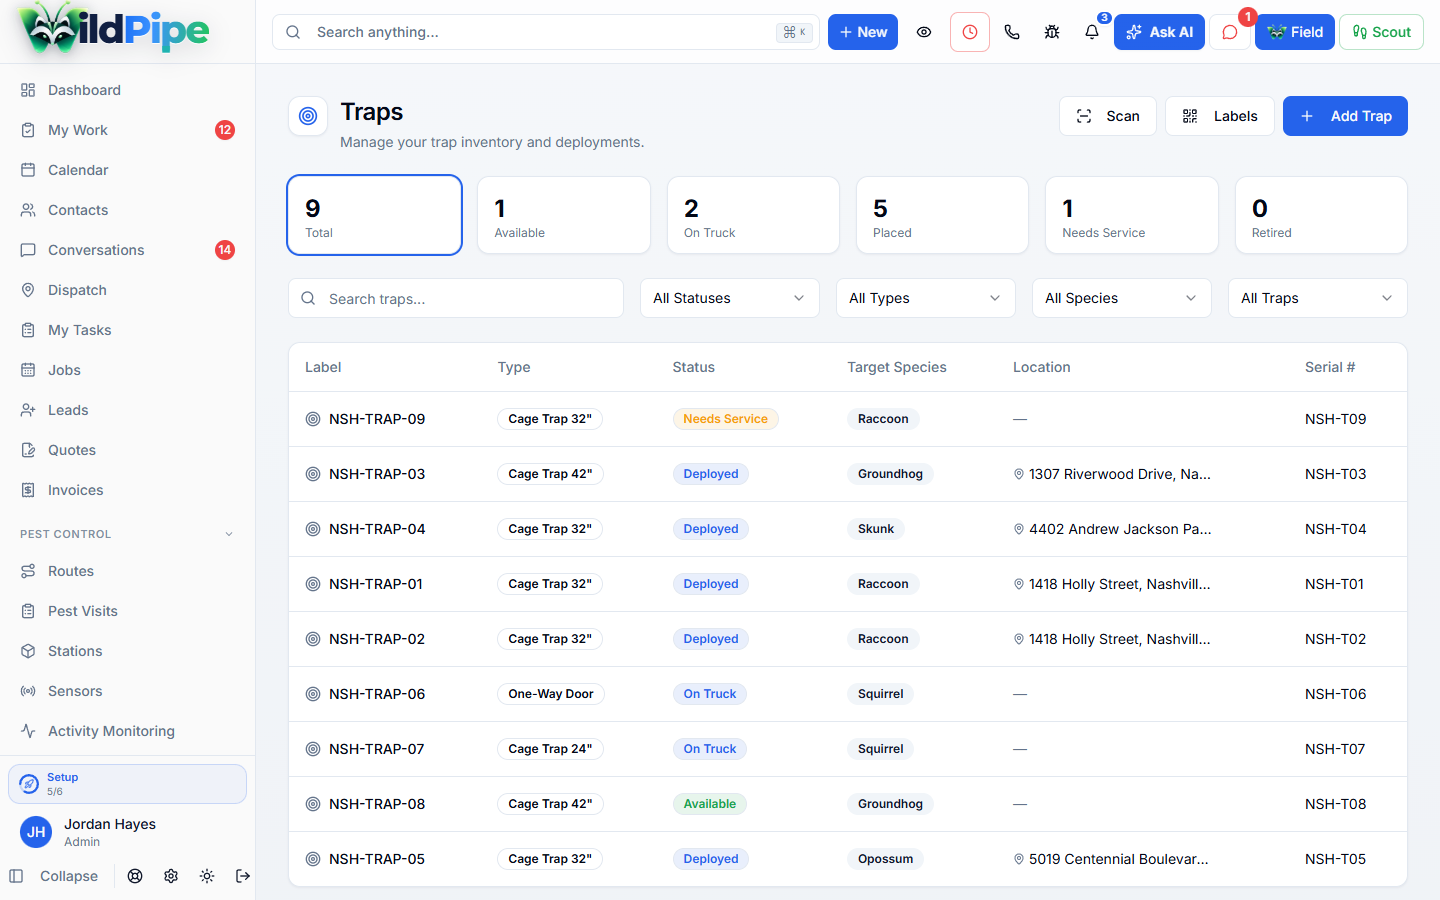
Task: Open the All Traps dropdown
Action: (1318, 298)
